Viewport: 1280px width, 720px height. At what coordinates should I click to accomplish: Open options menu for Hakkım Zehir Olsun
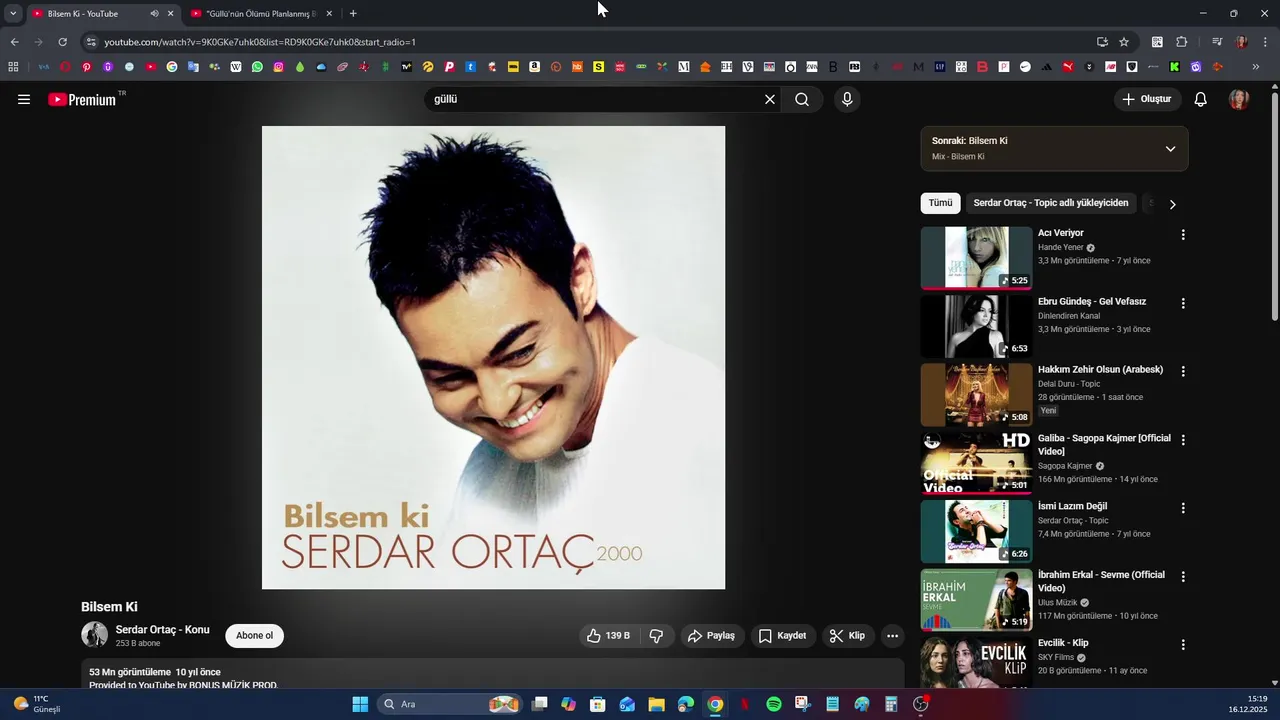coord(1183,371)
